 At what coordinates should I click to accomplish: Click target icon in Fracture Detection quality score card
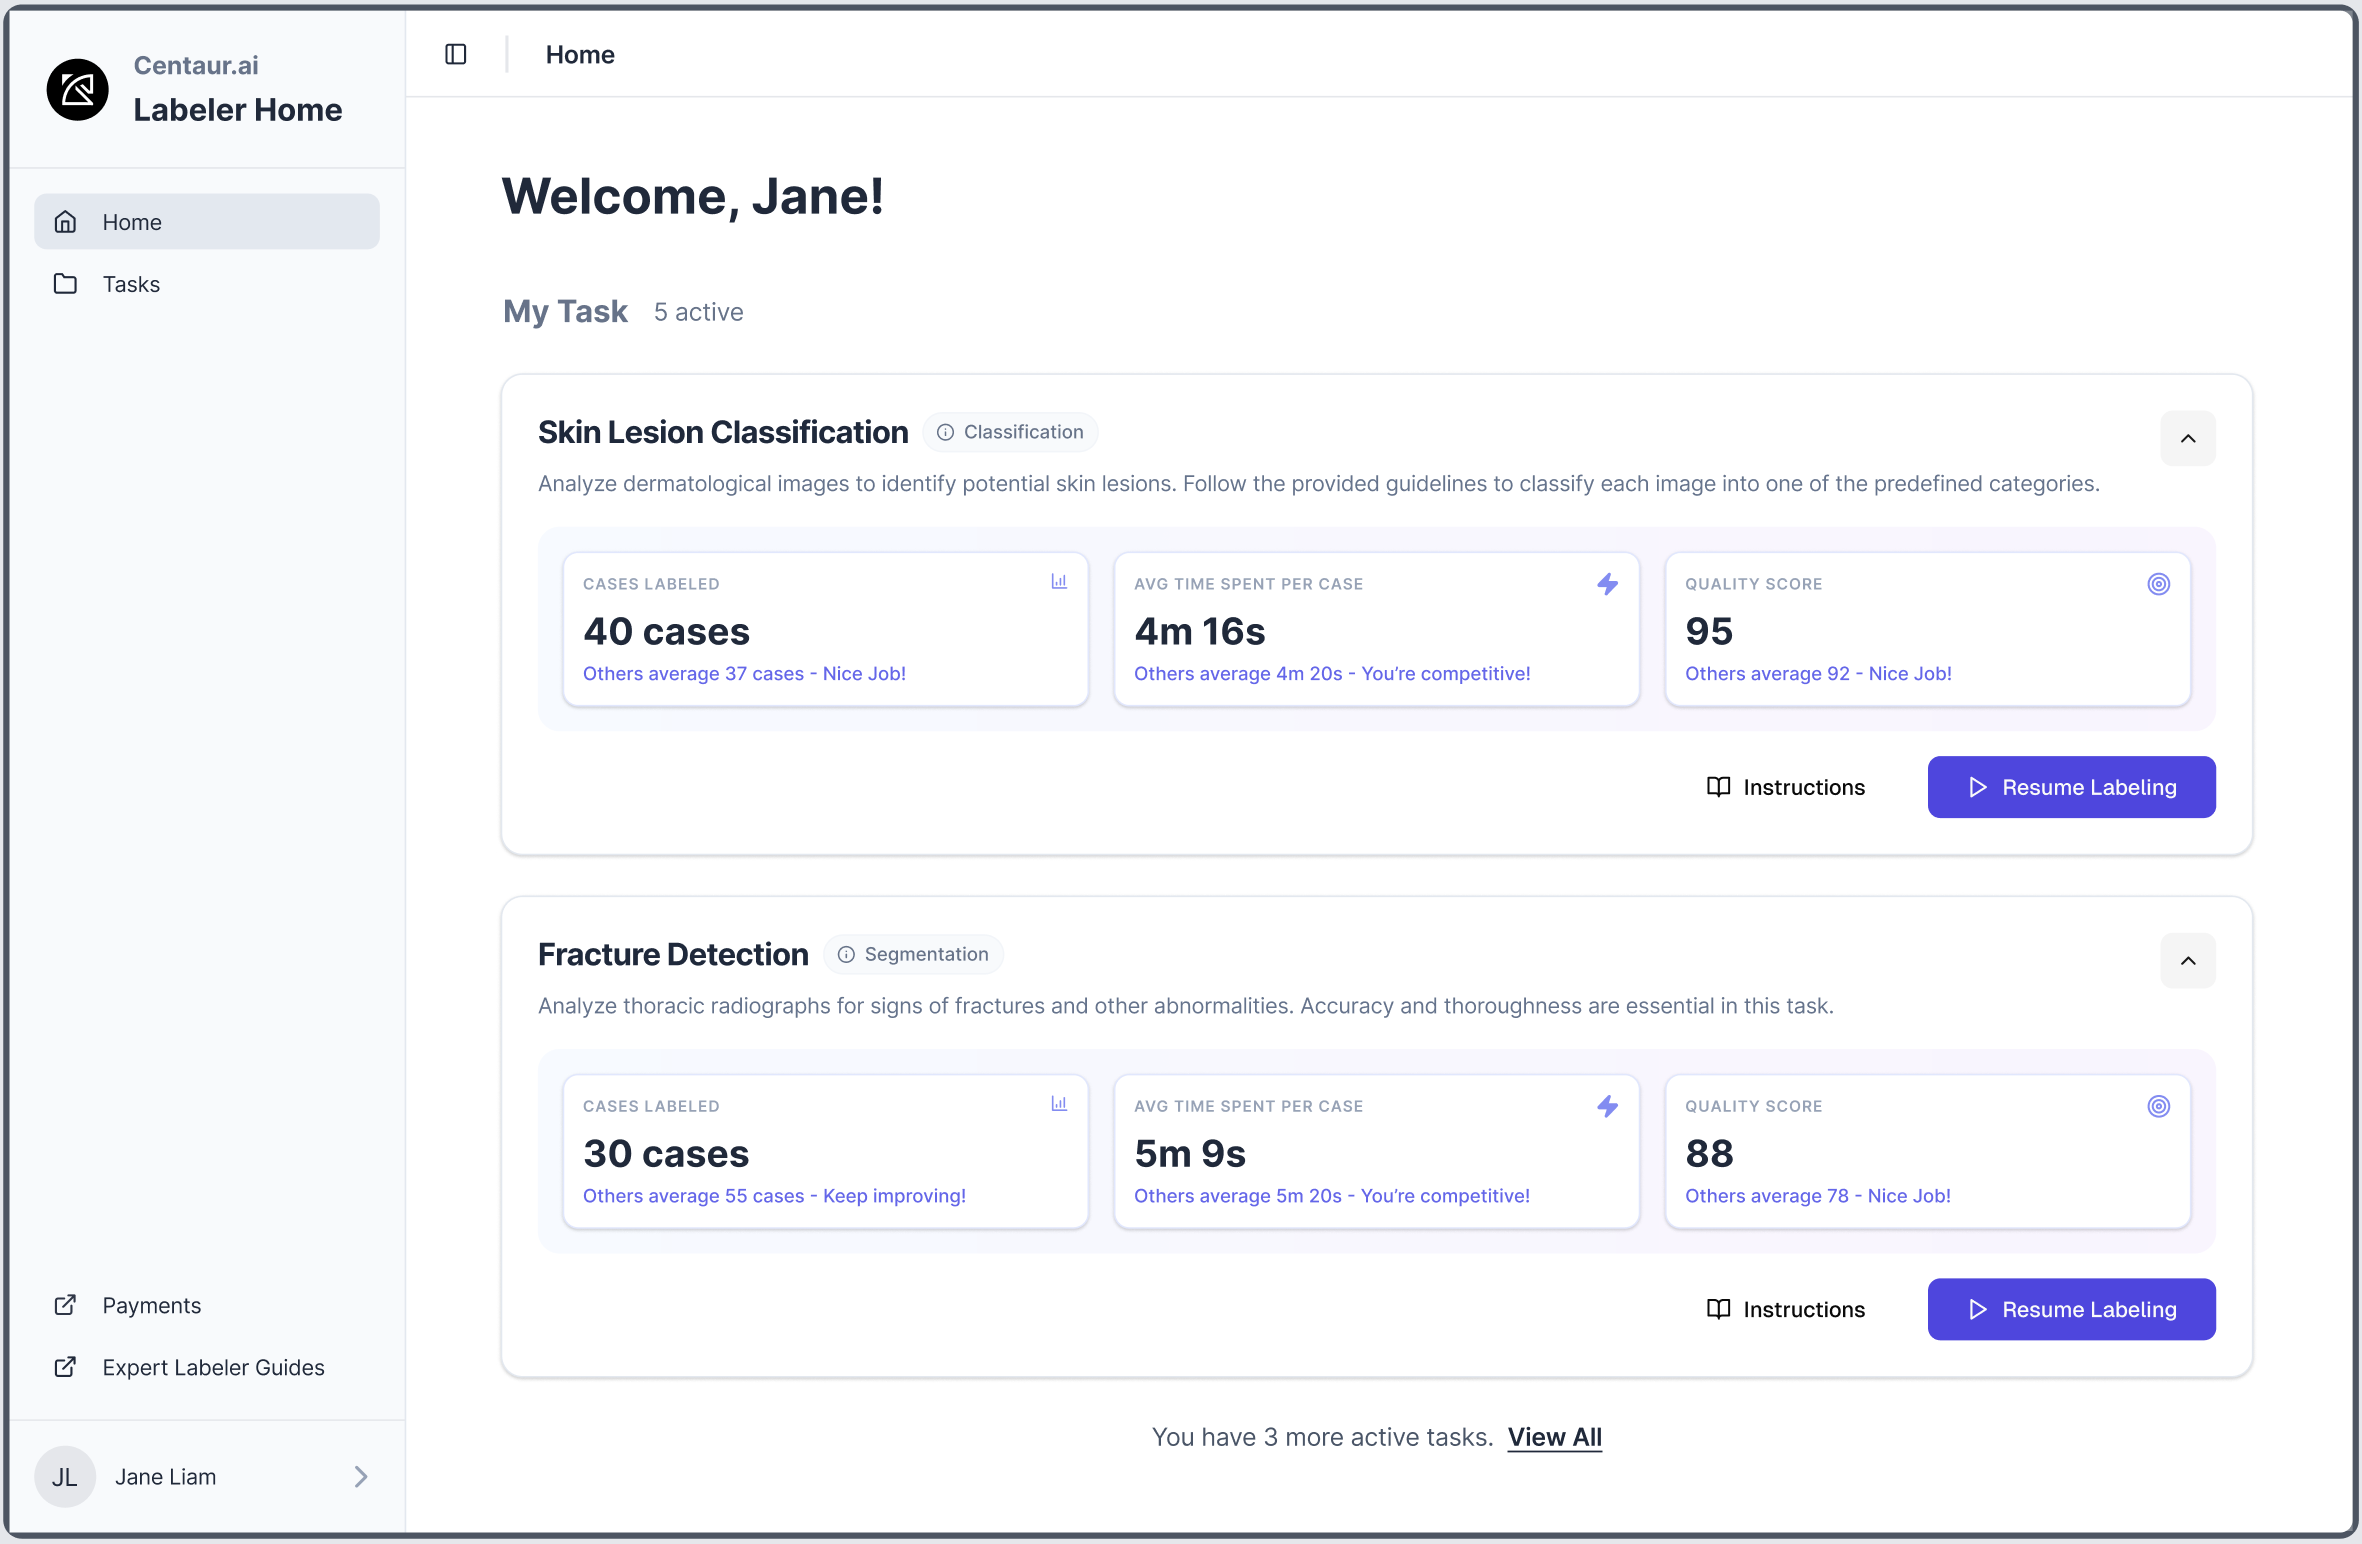(x=2158, y=1106)
